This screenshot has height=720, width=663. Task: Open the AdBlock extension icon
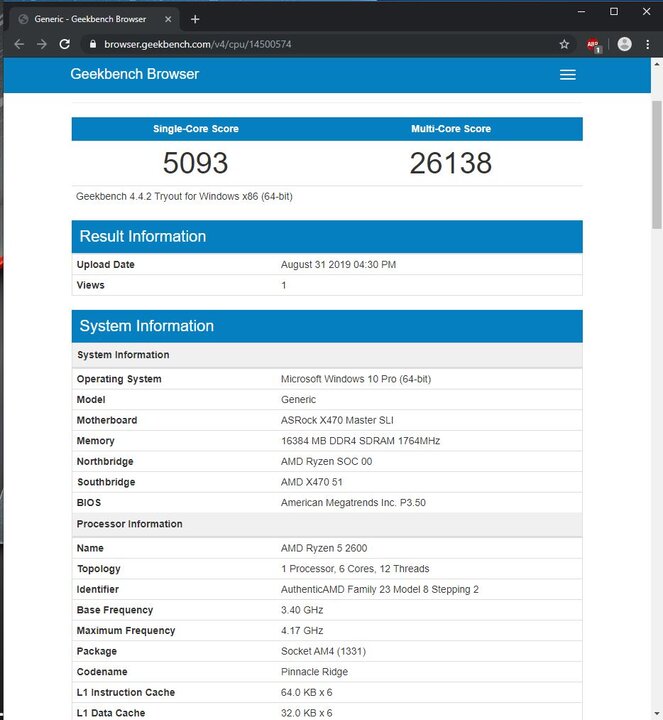click(593, 45)
